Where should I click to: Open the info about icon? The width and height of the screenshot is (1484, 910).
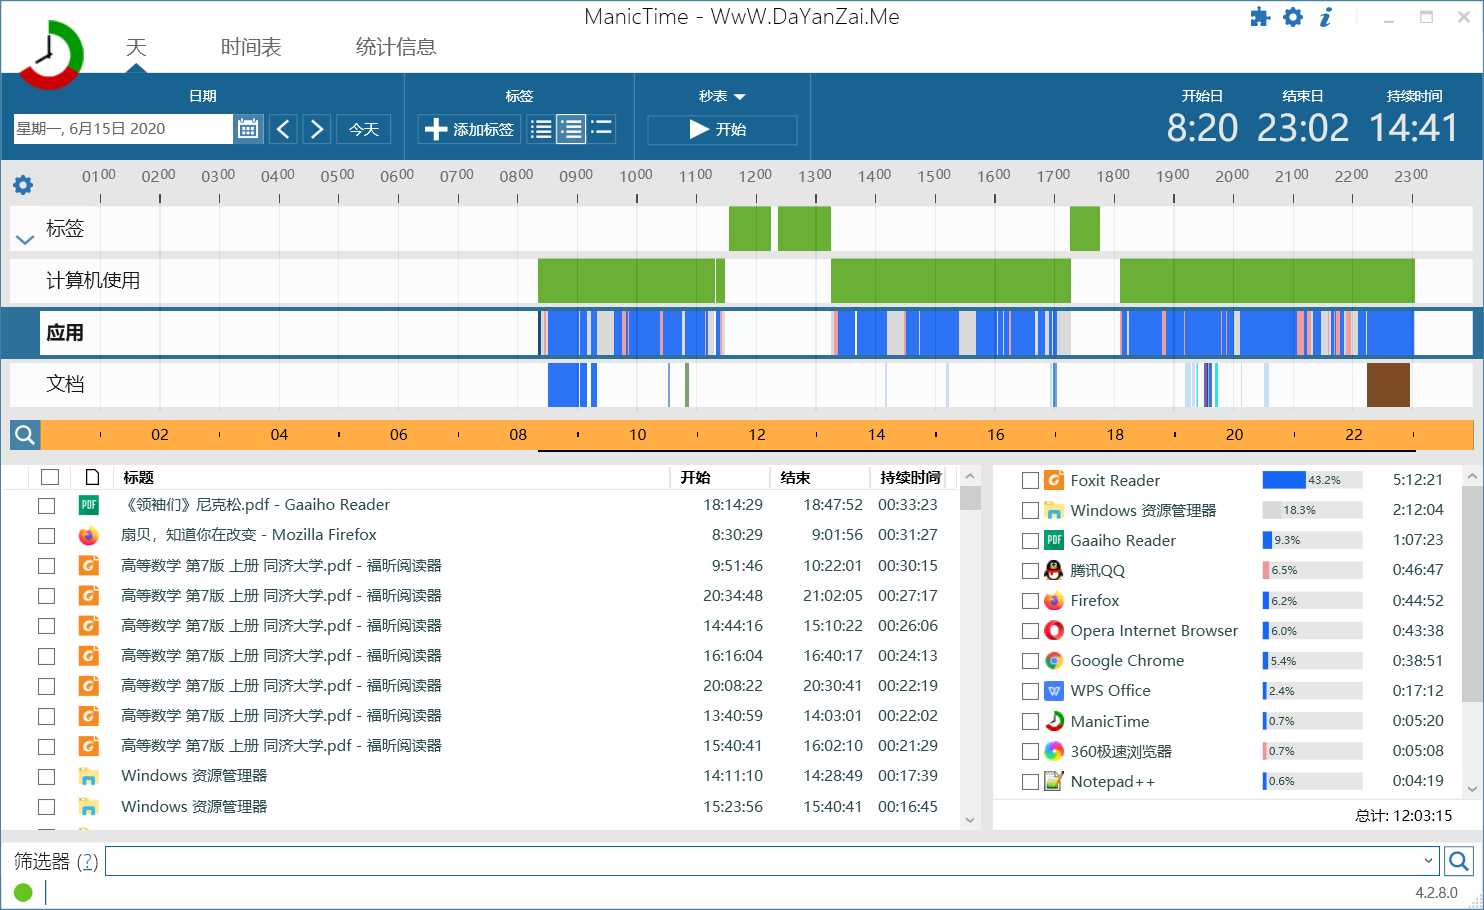[1326, 17]
